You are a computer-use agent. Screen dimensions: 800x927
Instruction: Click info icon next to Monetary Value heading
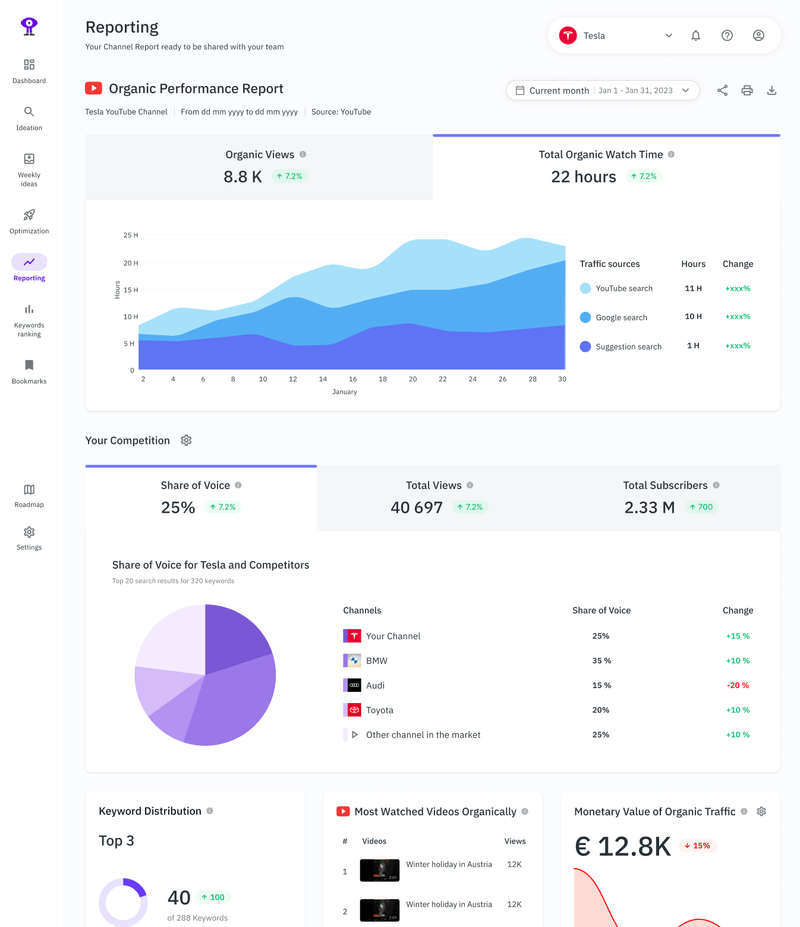click(x=744, y=811)
